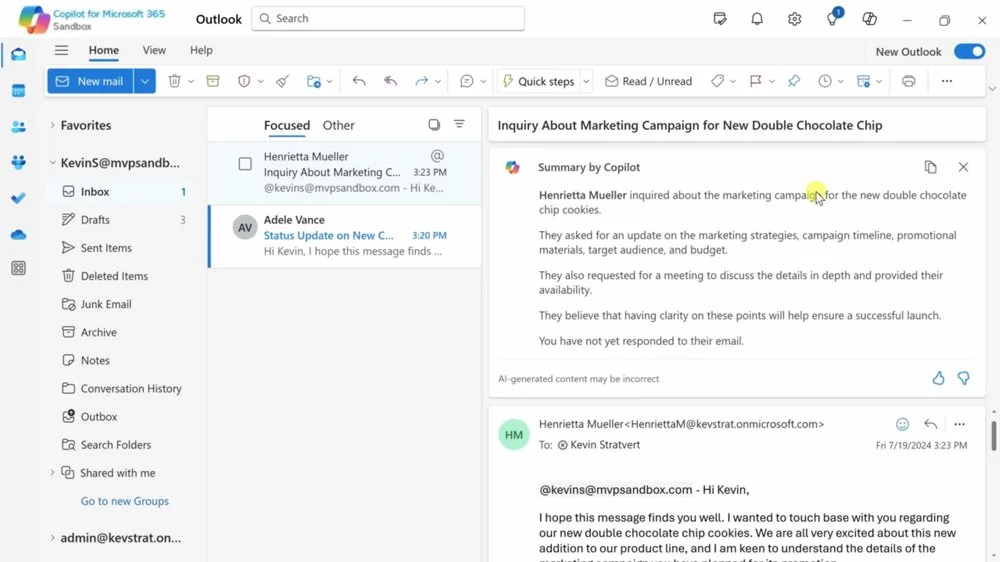
Task: Click the Reply All arrow icon
Action: click(390, 81)
